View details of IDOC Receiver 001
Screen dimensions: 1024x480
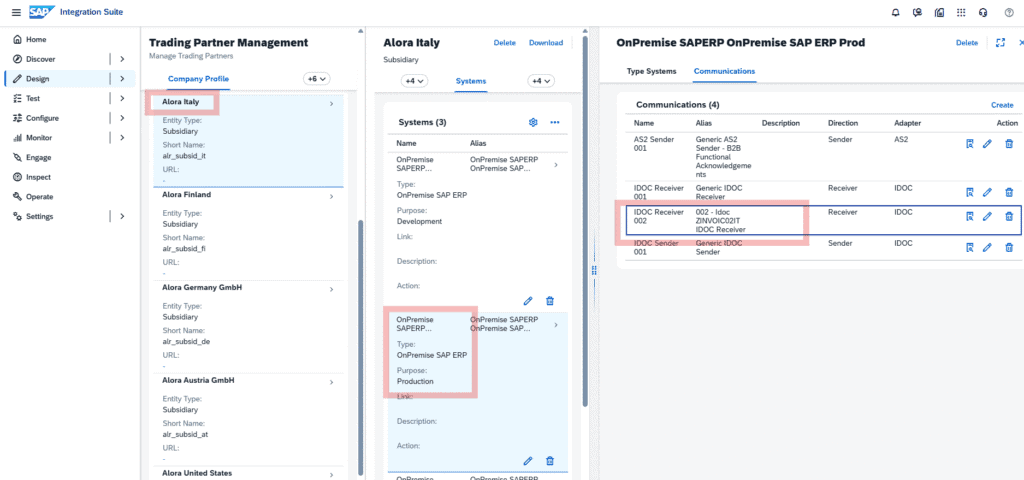tap(969, 192)
